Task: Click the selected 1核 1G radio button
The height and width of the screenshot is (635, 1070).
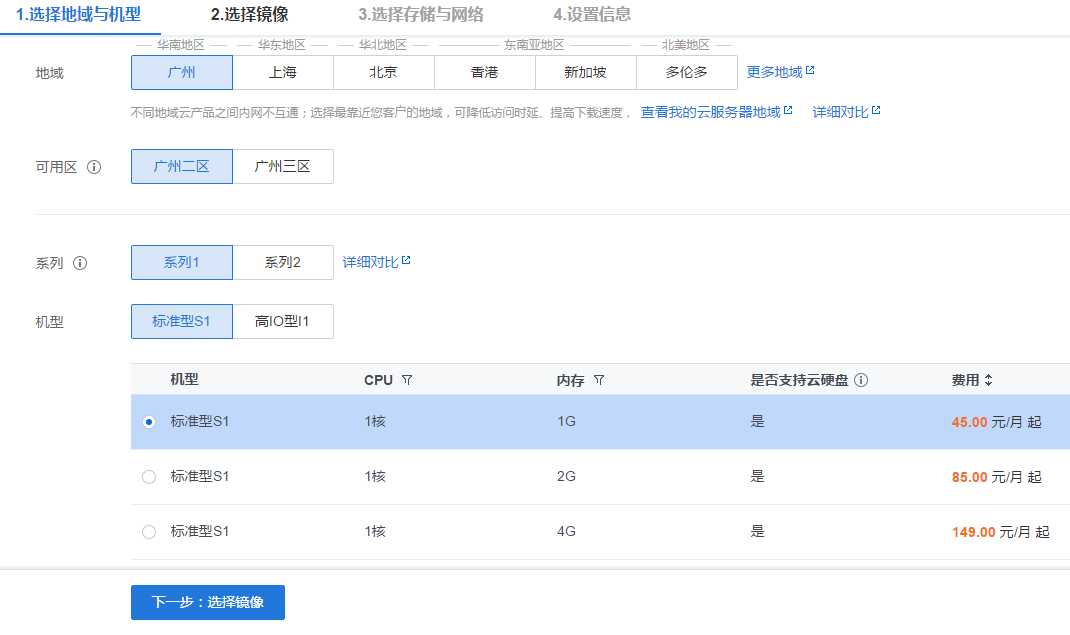Action: pyautogui.click(x=148, y=423)
